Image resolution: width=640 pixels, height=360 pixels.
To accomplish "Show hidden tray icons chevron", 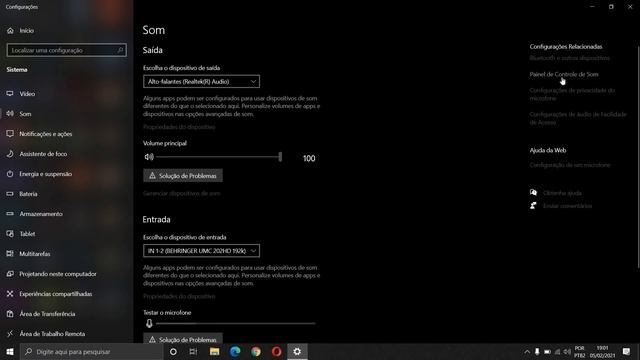I will pos(527,352).
